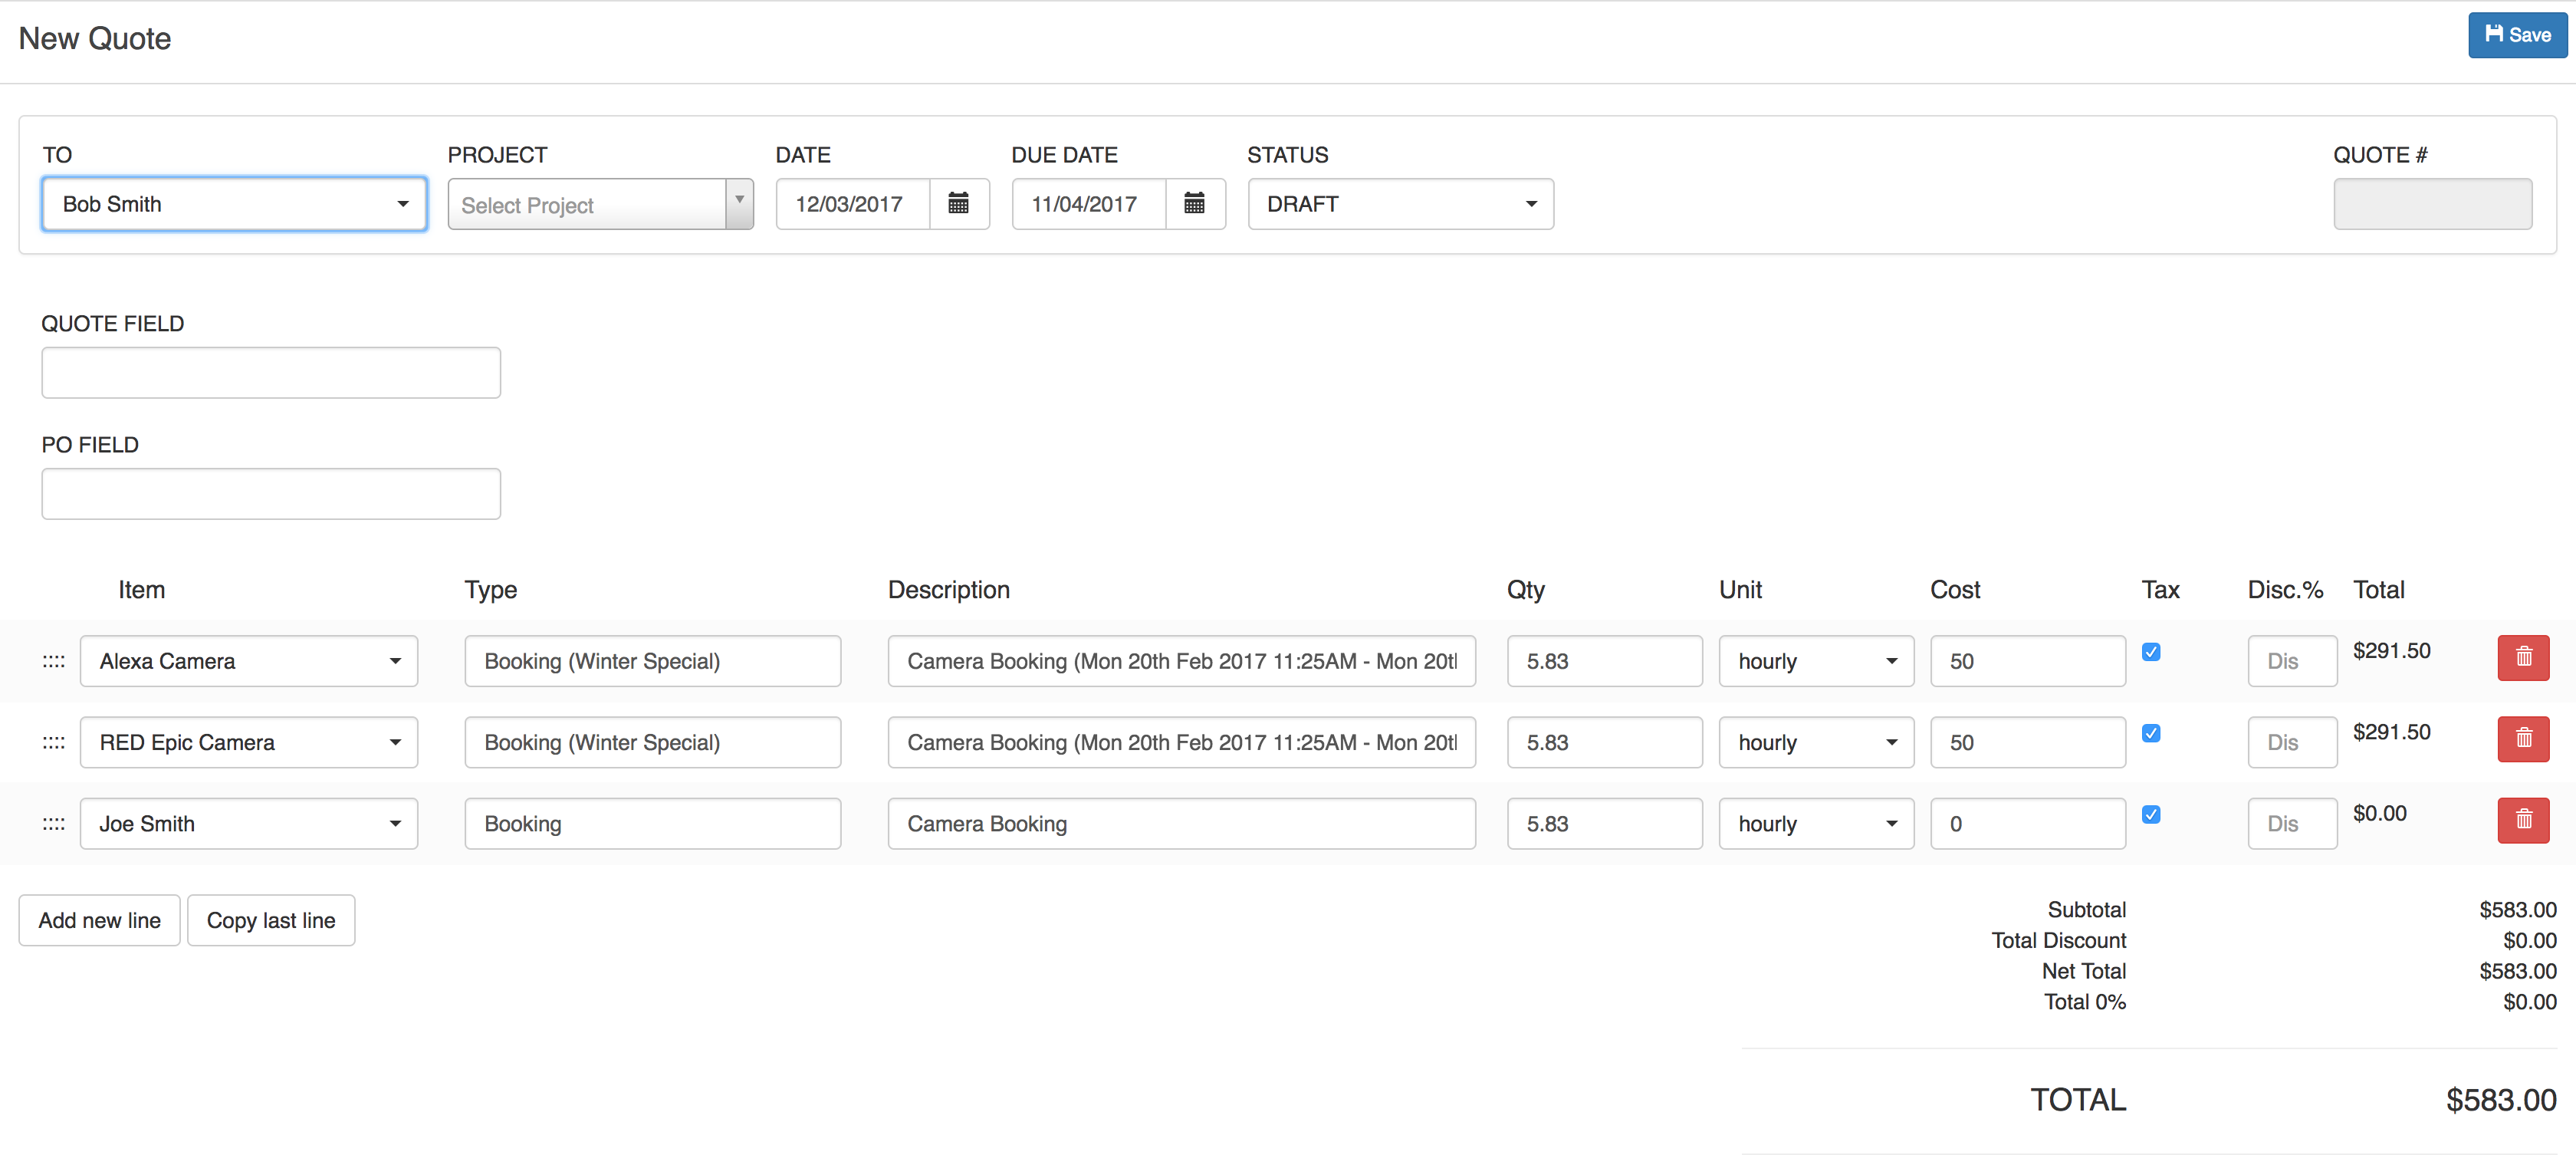This screenshot has width=2576, height=1155.
Task: Edit the Camera Booking description for Joe Smith
Action: pos(1181,824)
